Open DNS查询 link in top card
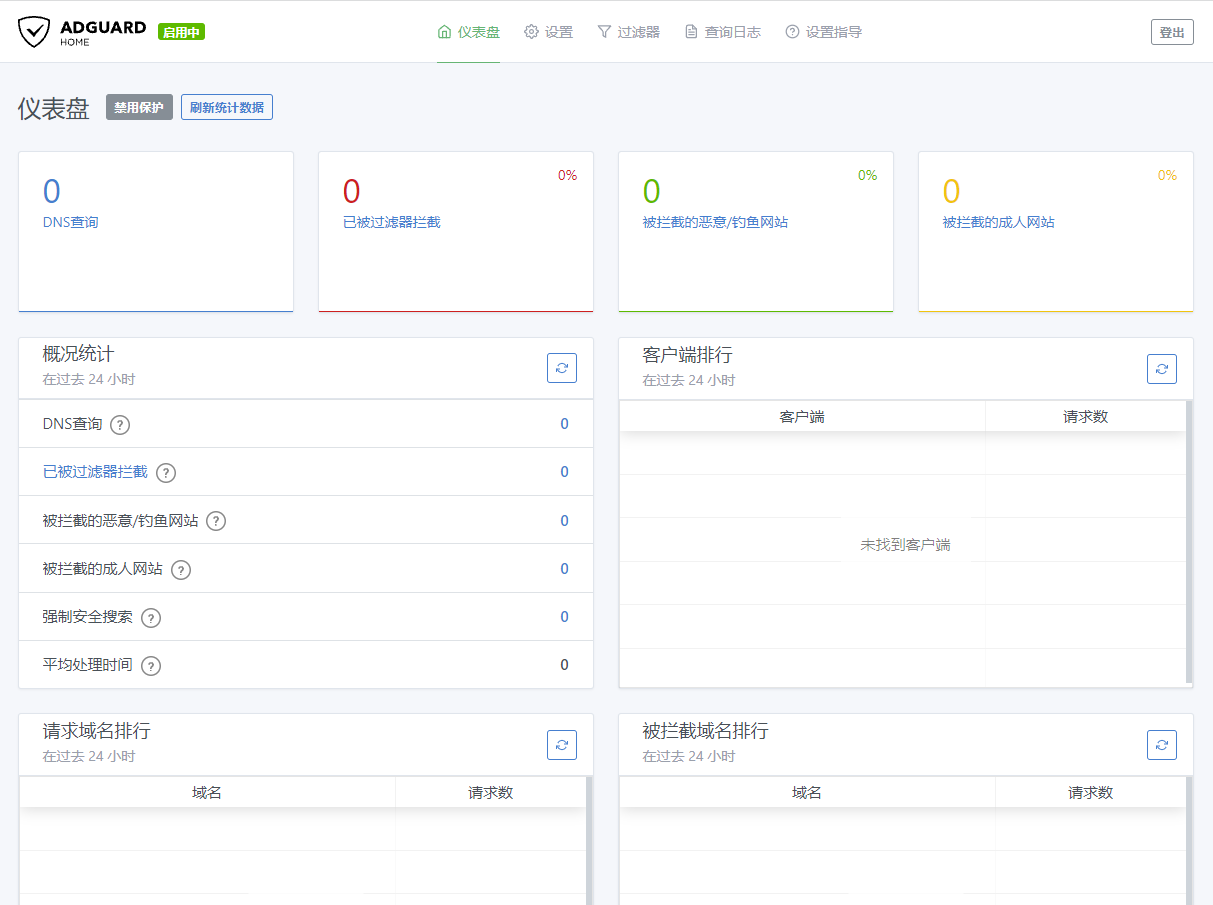 [x=70, y=222]
